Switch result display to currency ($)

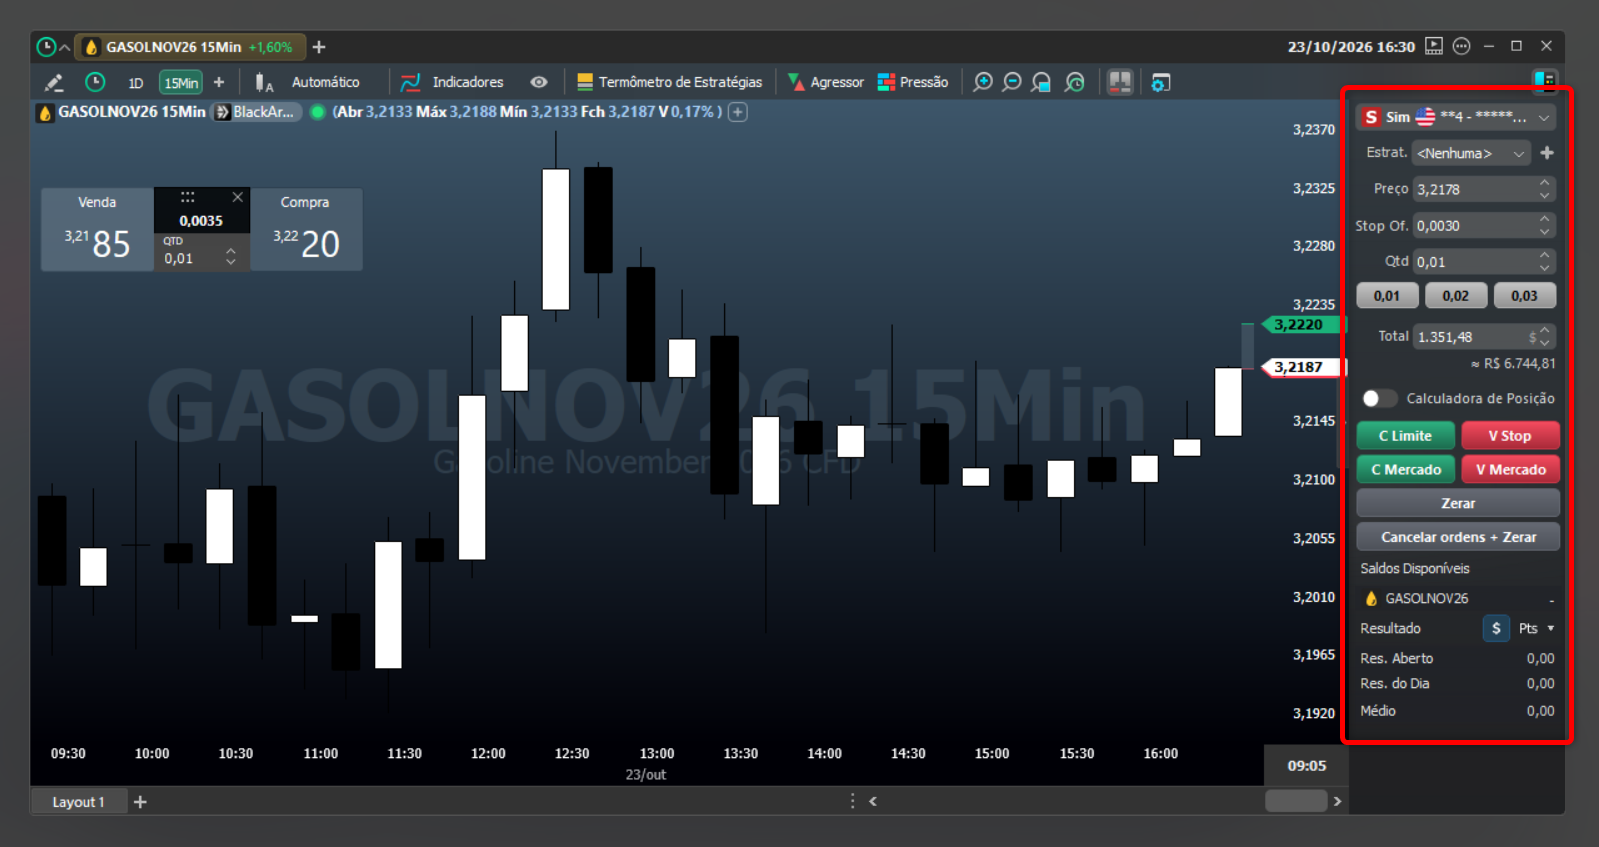(x=1496, y=628)
